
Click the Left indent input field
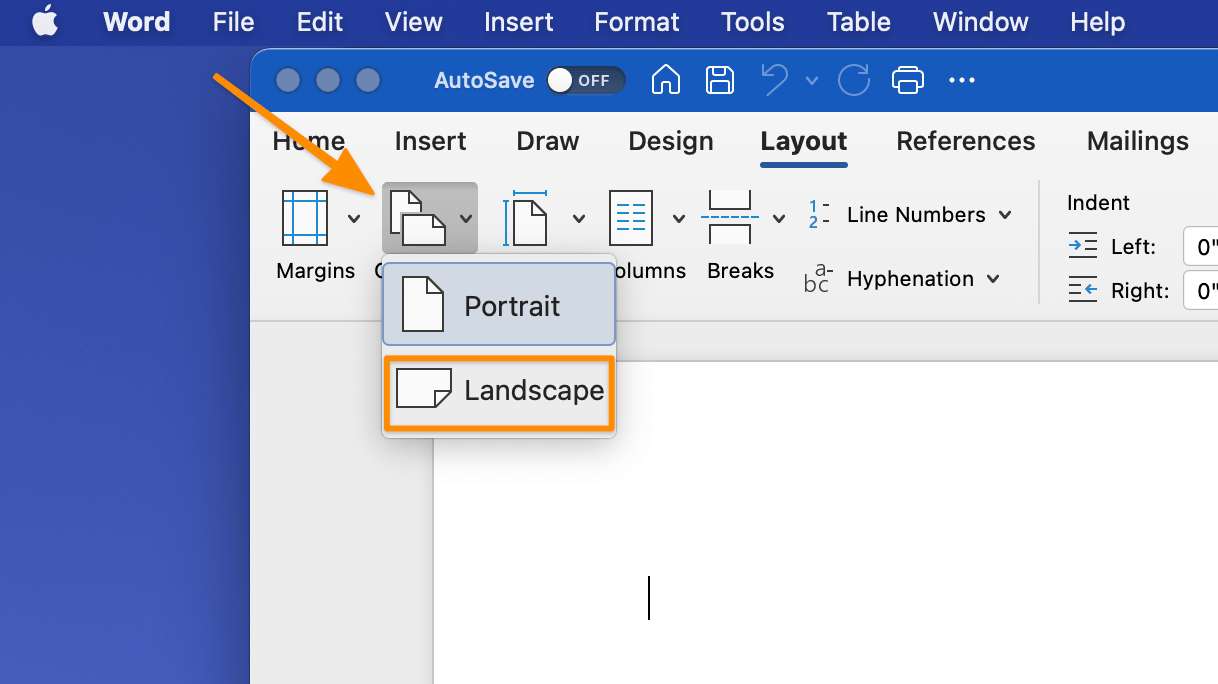pyautogui.click(x=1200, y=246)
